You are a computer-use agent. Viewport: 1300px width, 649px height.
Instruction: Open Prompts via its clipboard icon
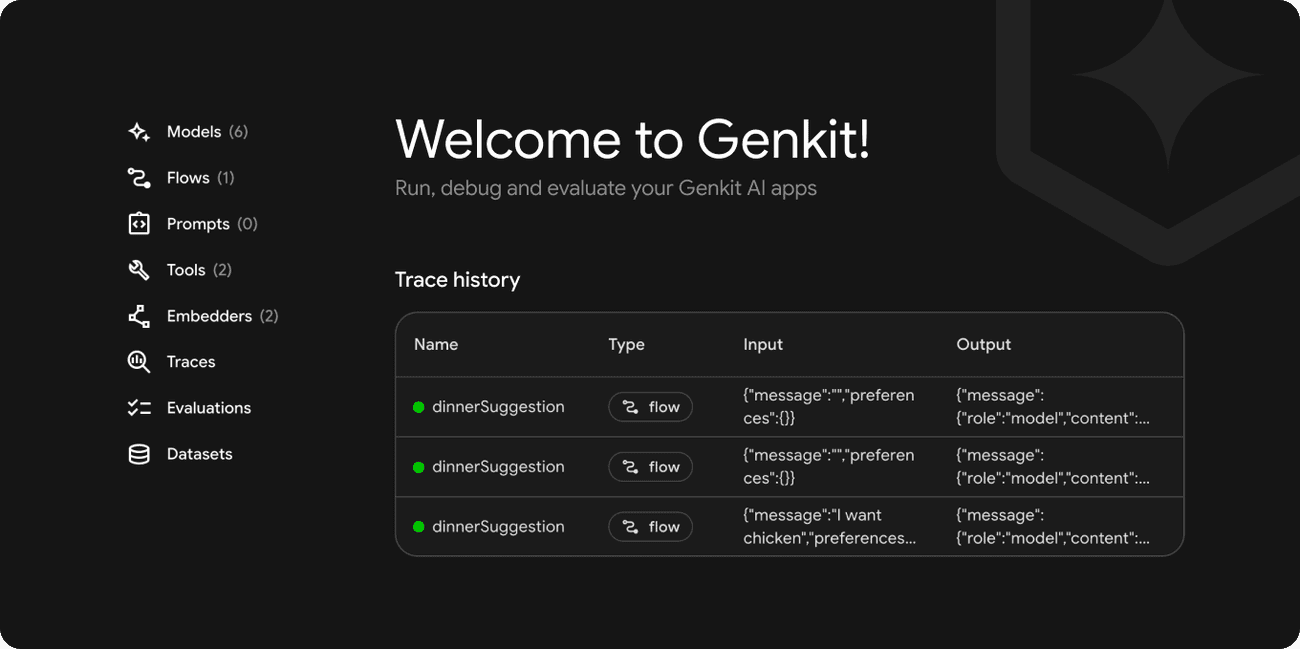coord(137,223)
